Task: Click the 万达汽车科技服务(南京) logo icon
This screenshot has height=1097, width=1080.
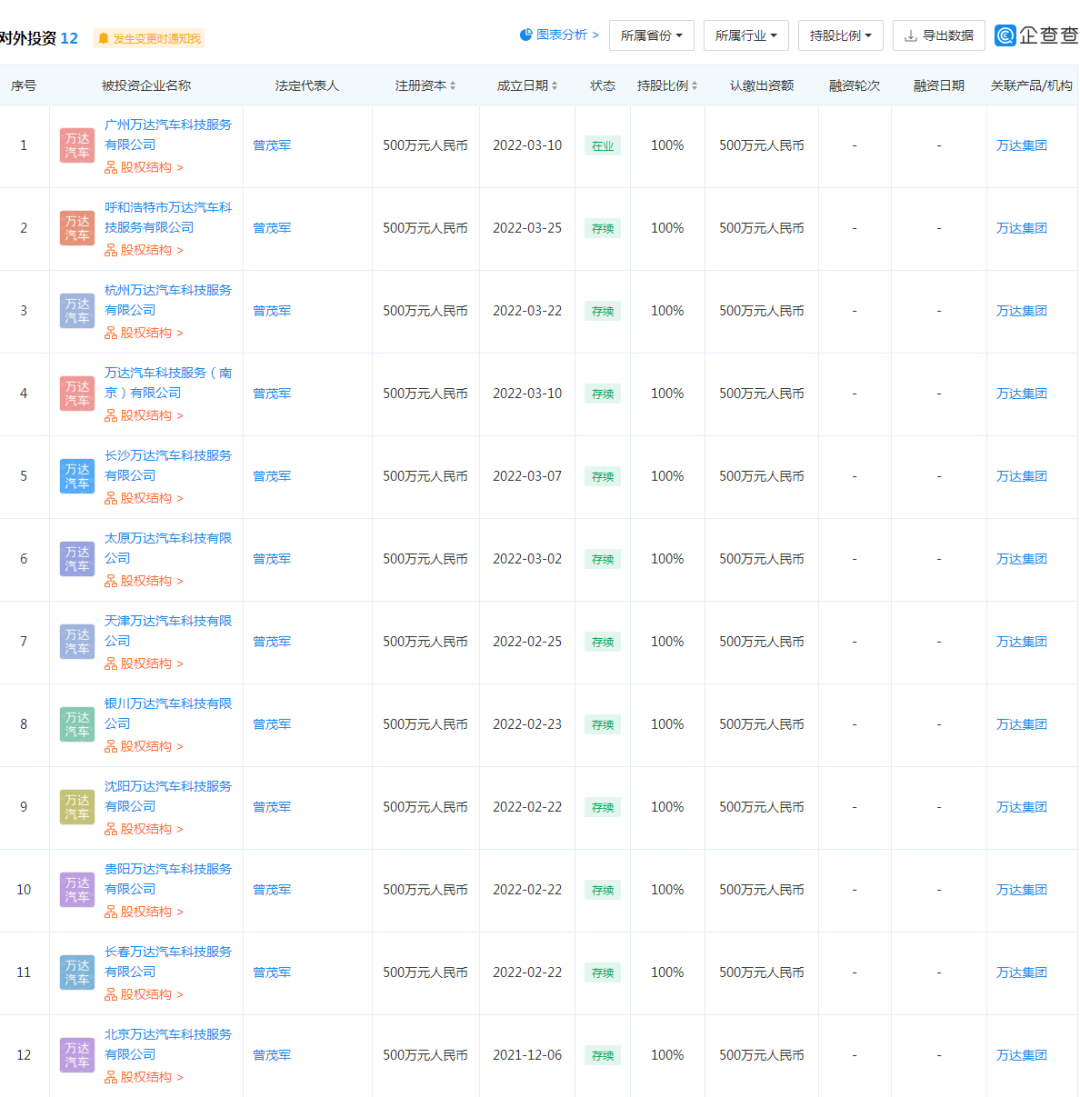Action: click(77, 393)
